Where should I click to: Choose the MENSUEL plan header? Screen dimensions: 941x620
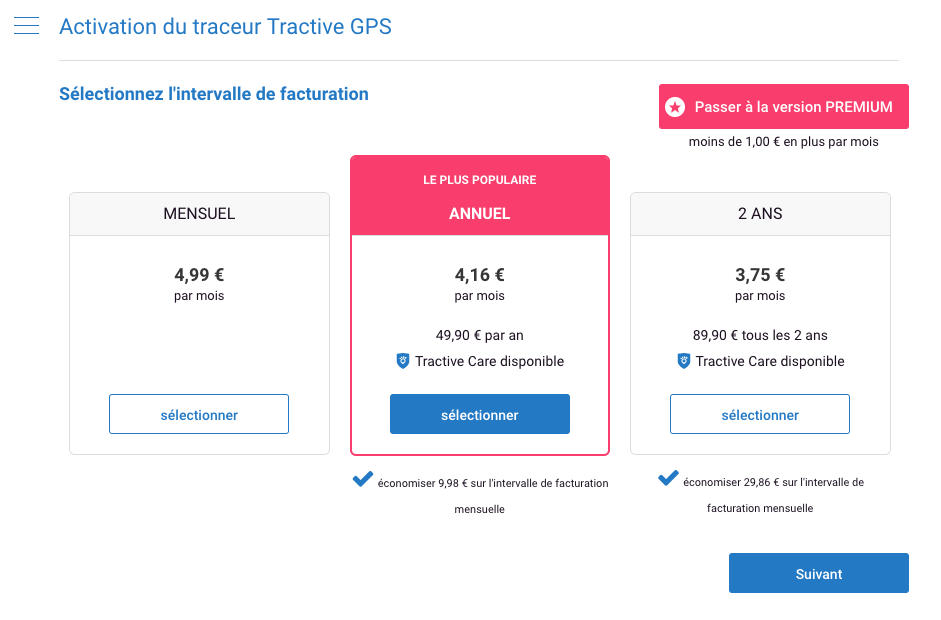[x=199, y=214]
